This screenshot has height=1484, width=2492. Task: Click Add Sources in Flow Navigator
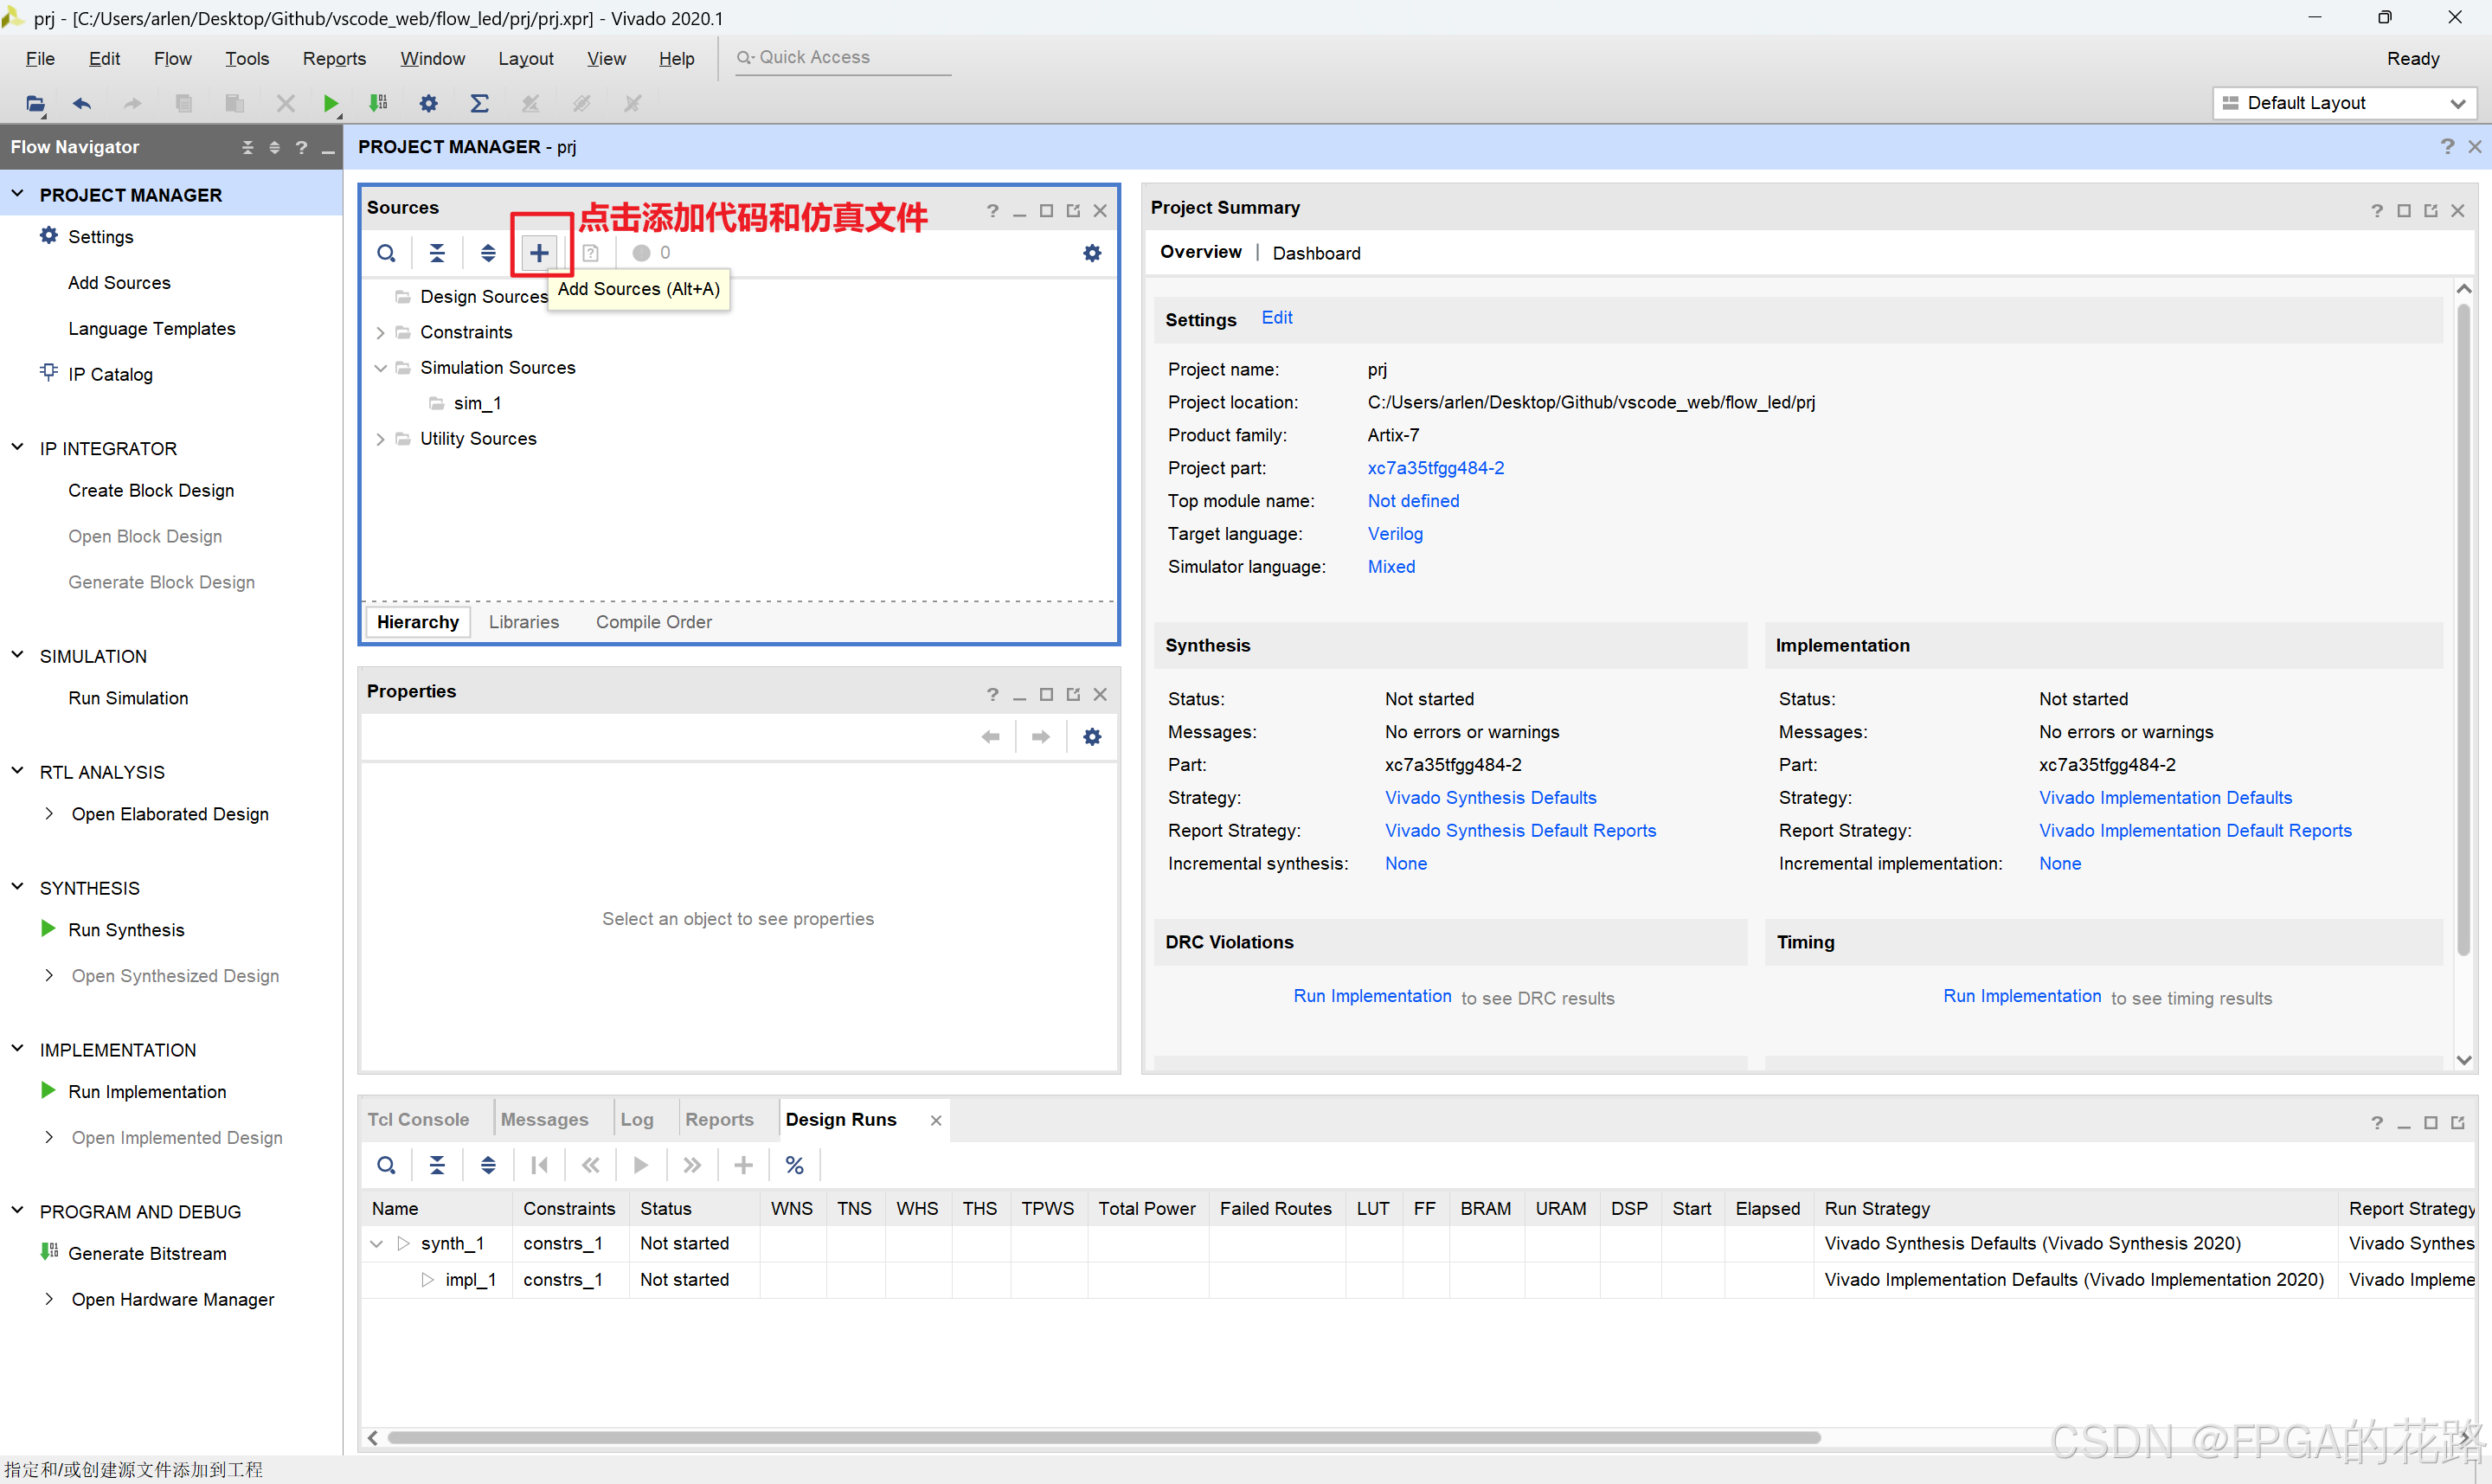[119, 283]
